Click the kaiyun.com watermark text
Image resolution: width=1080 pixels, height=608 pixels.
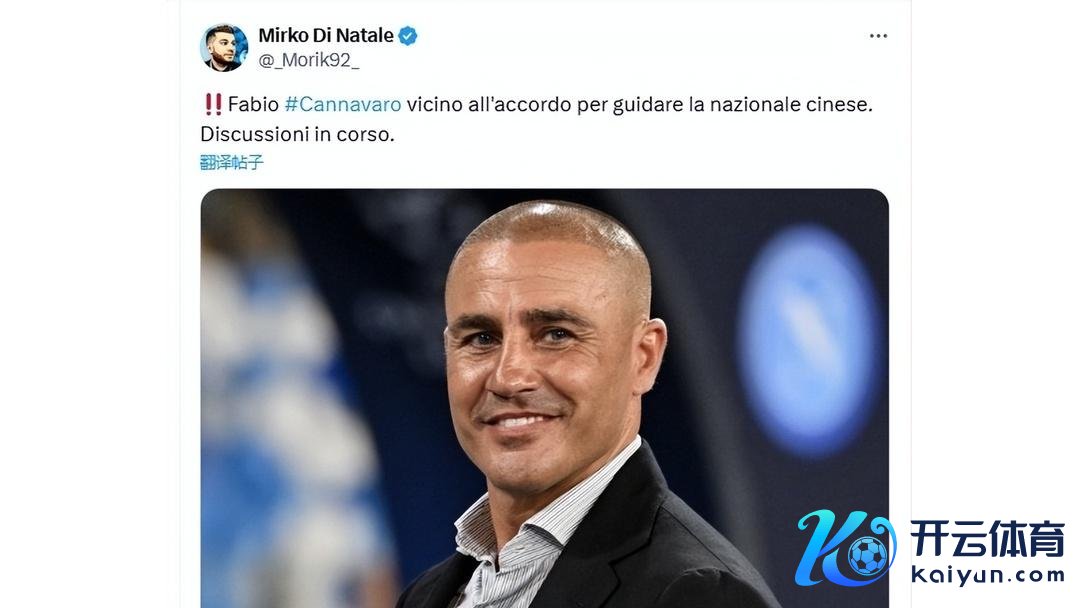[x=987, y=575]
